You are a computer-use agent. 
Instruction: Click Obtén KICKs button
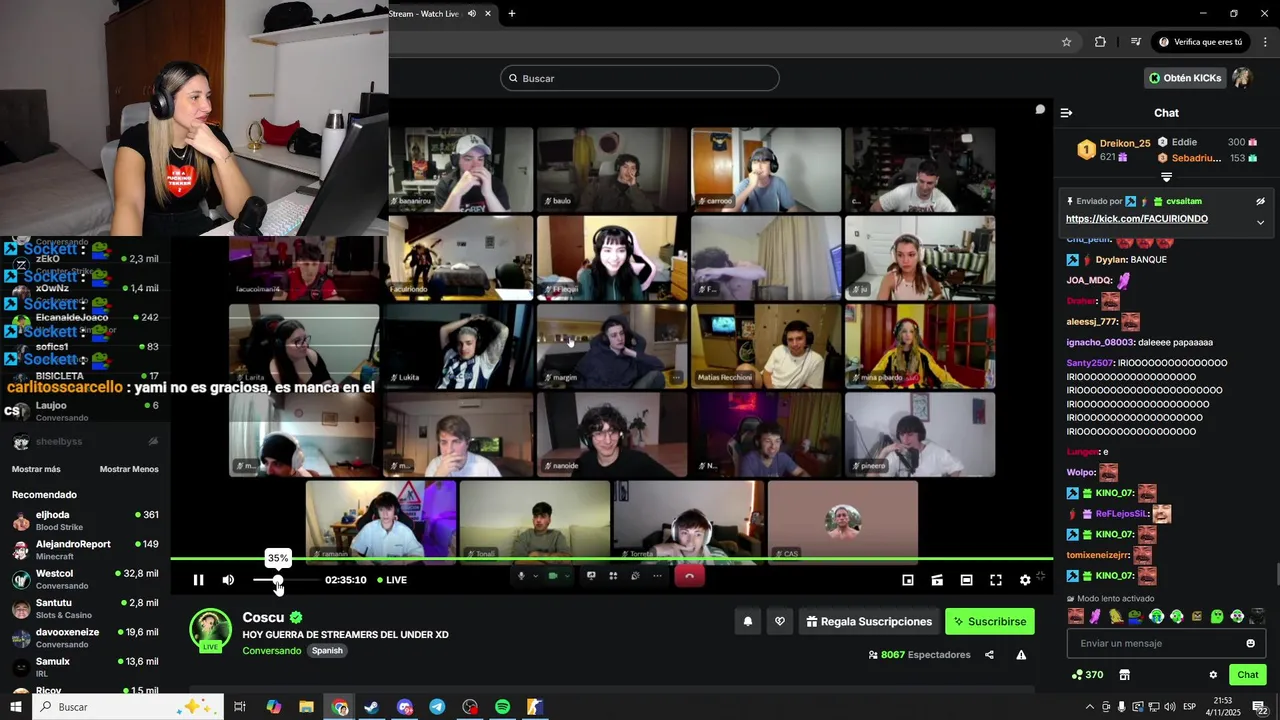coord(1185,78)
